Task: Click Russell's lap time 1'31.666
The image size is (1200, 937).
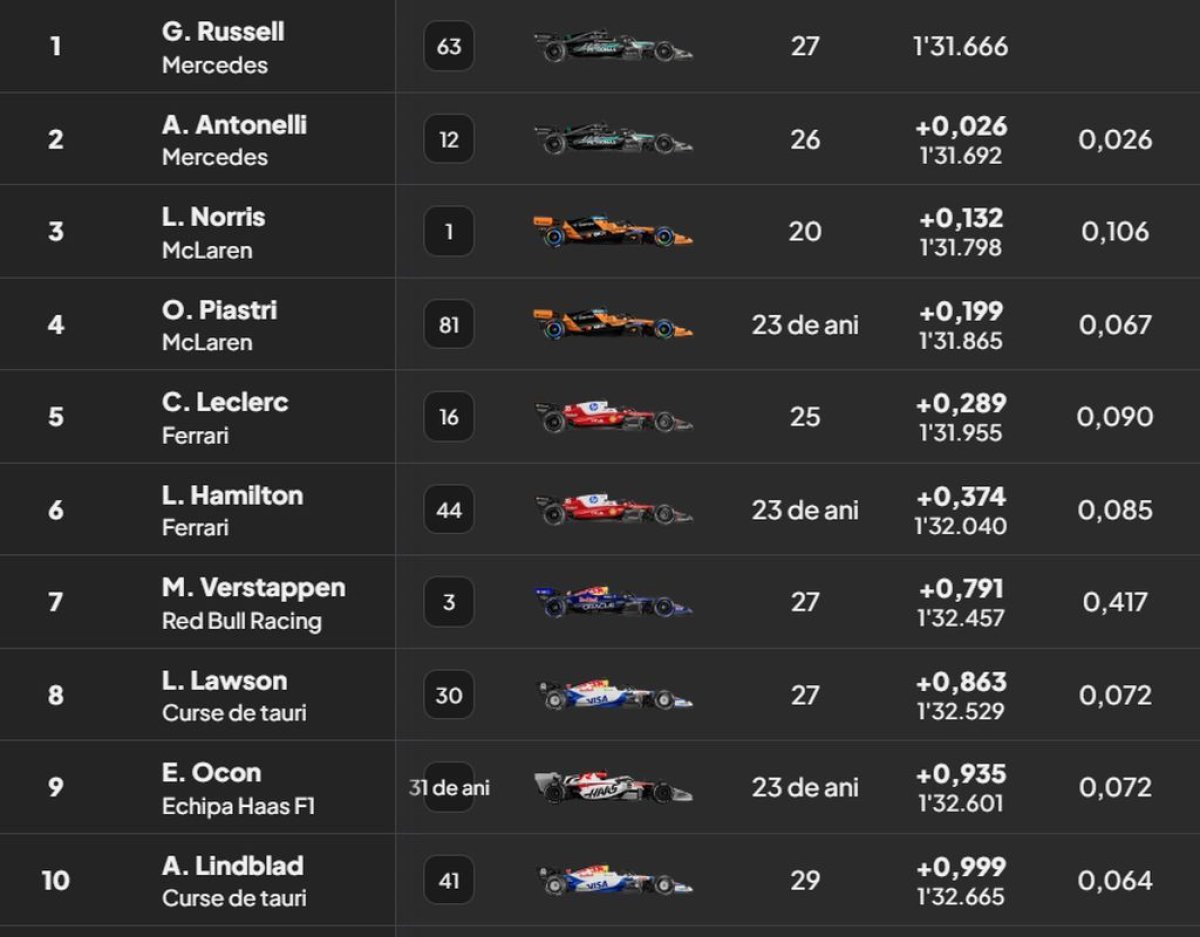Action: point(960,47)
